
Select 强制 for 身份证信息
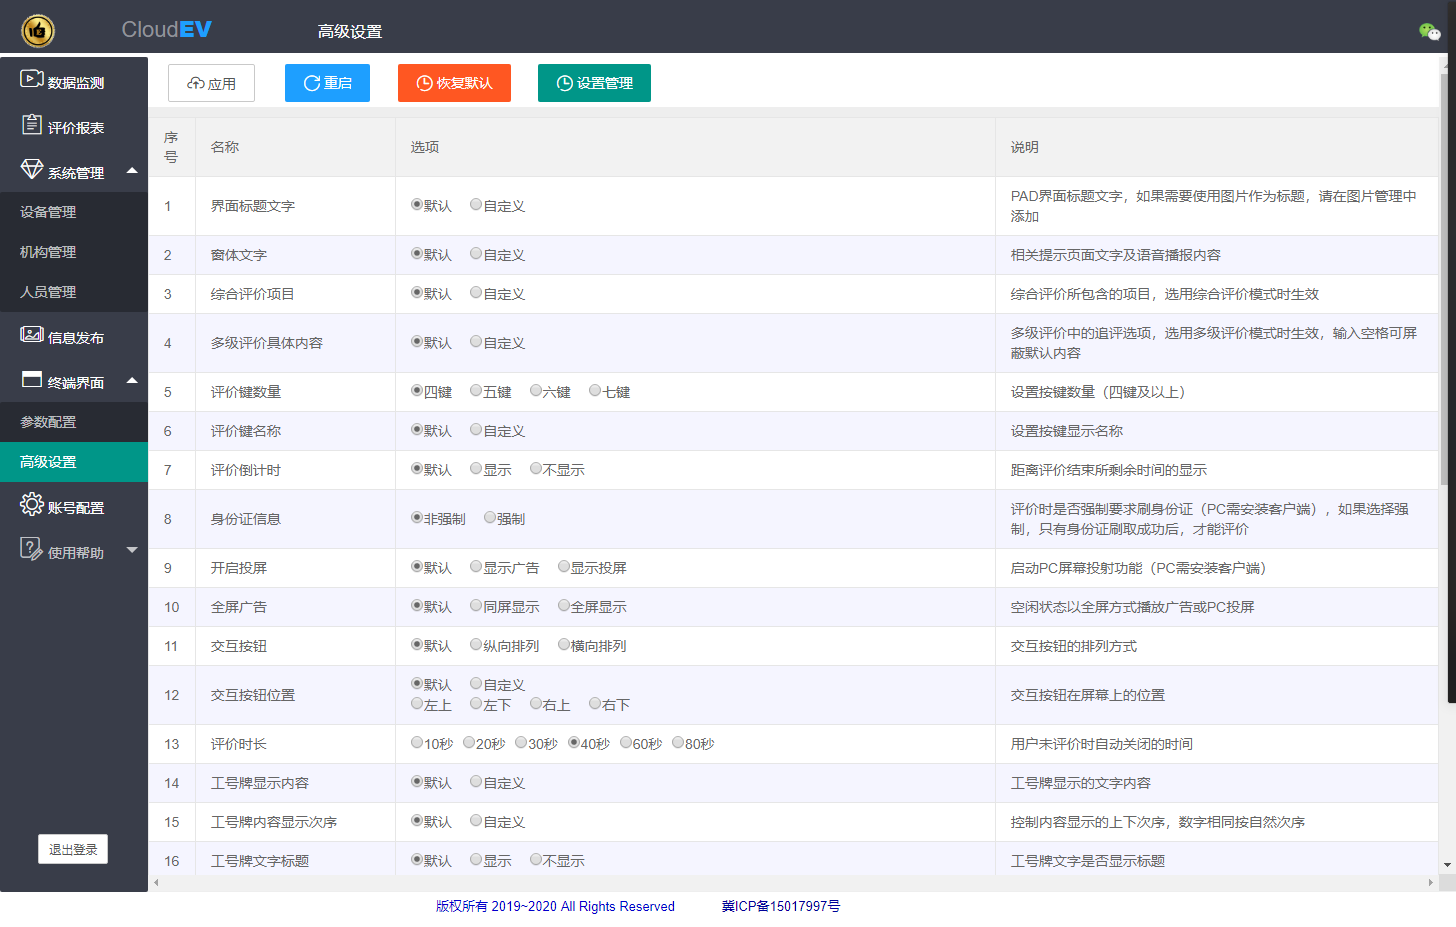click(490, 517)
